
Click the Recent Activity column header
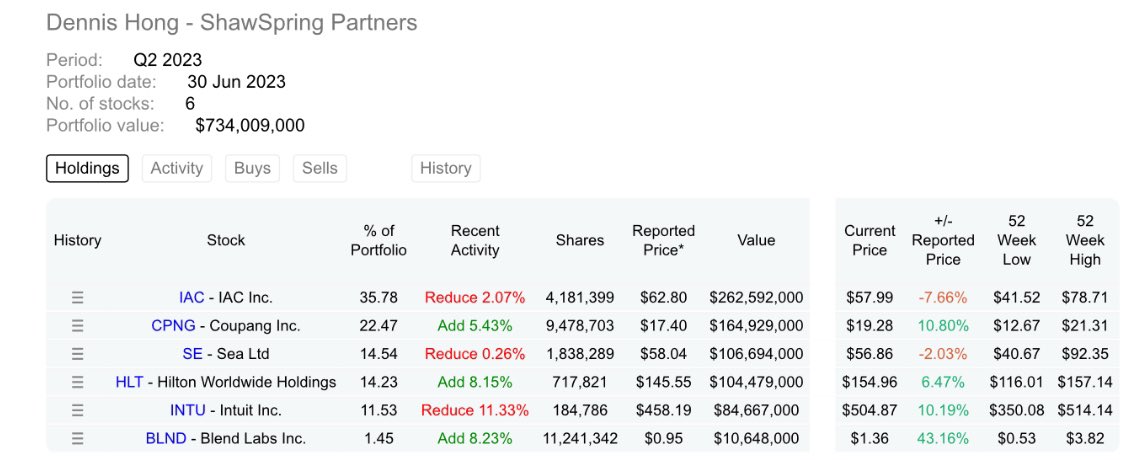click(475, 240)
